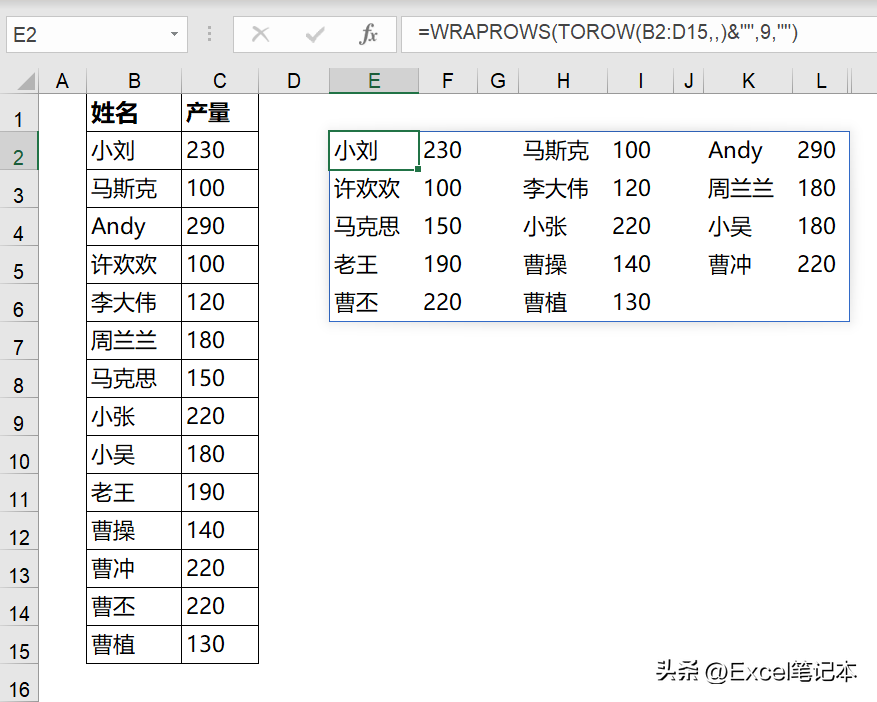
Task: Select column K header
Action: tap(748, 81)
